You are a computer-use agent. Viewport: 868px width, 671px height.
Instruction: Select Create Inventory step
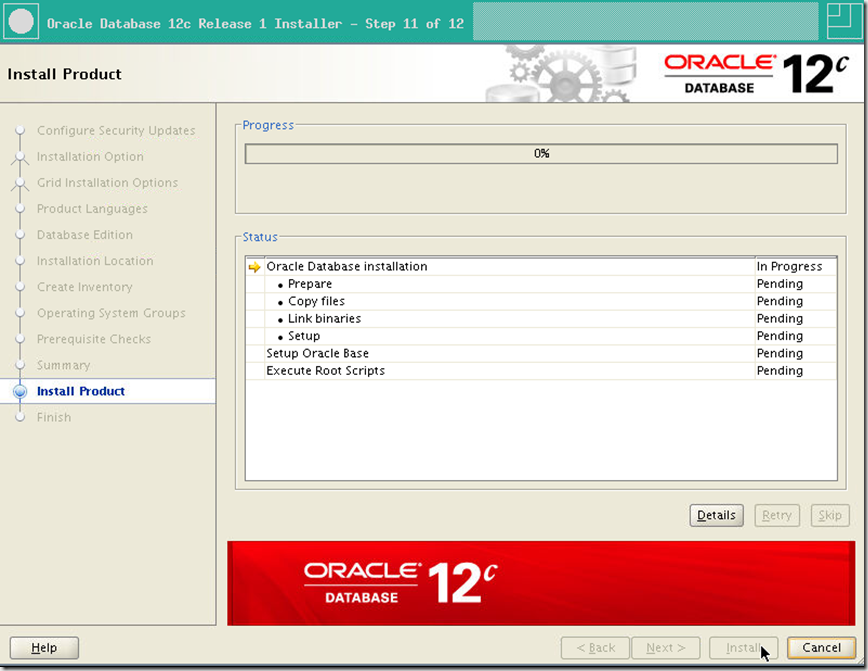[85, 287]
